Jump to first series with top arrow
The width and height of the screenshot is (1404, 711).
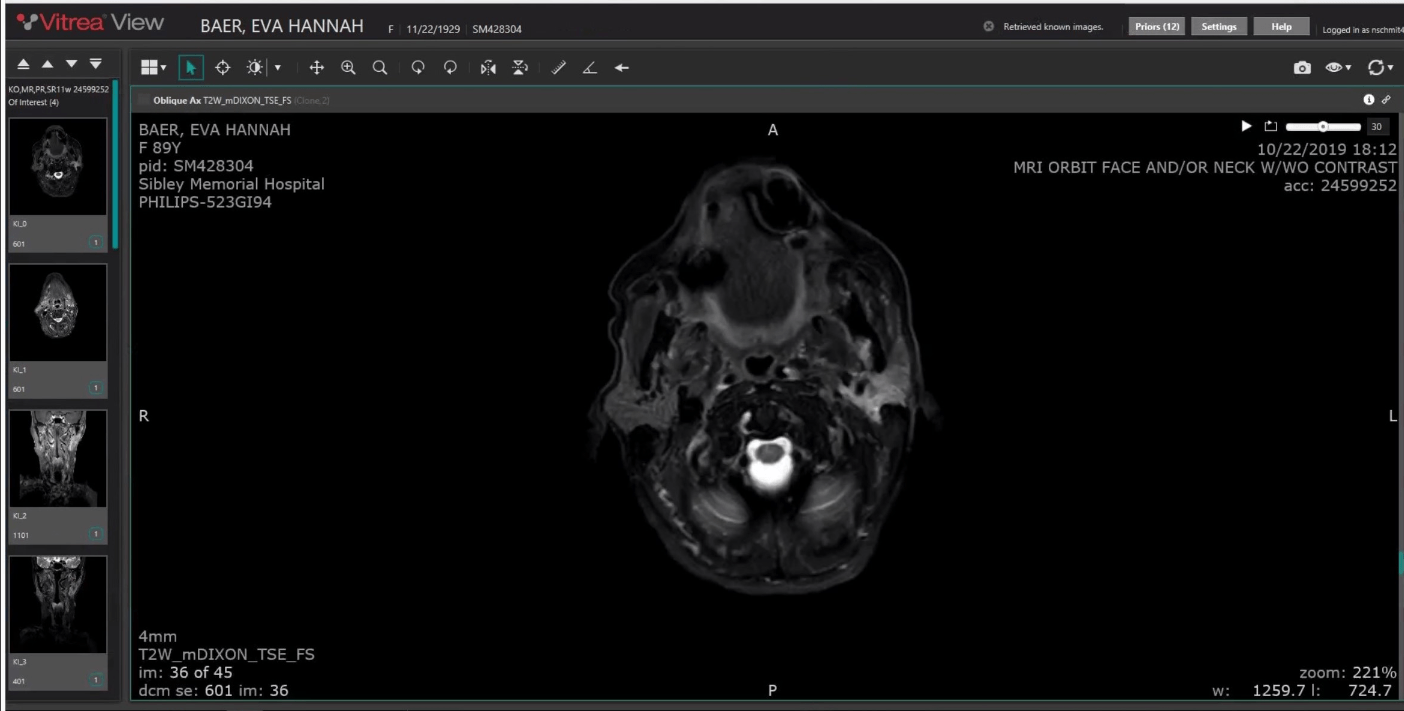click(x=24, y=64)
